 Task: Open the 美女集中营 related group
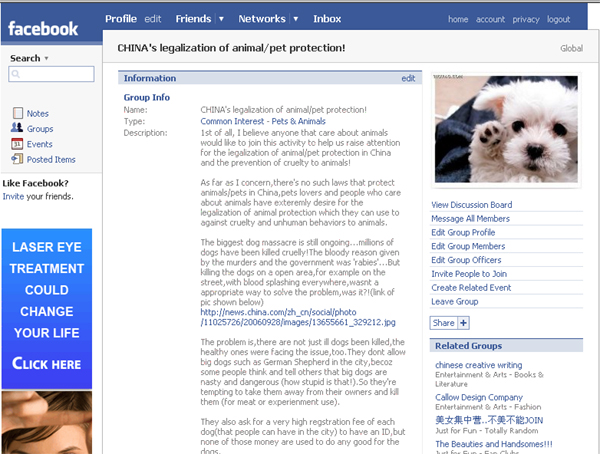[489, 420]
